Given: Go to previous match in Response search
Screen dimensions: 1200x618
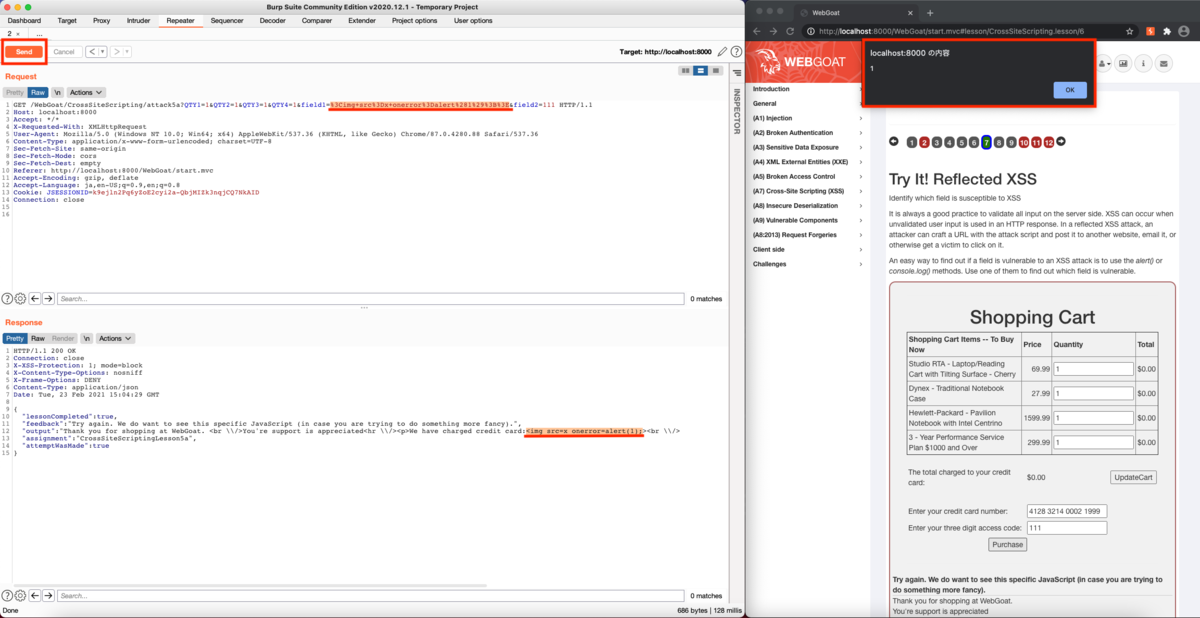Looking at the screenshot, I should point(34,596).
